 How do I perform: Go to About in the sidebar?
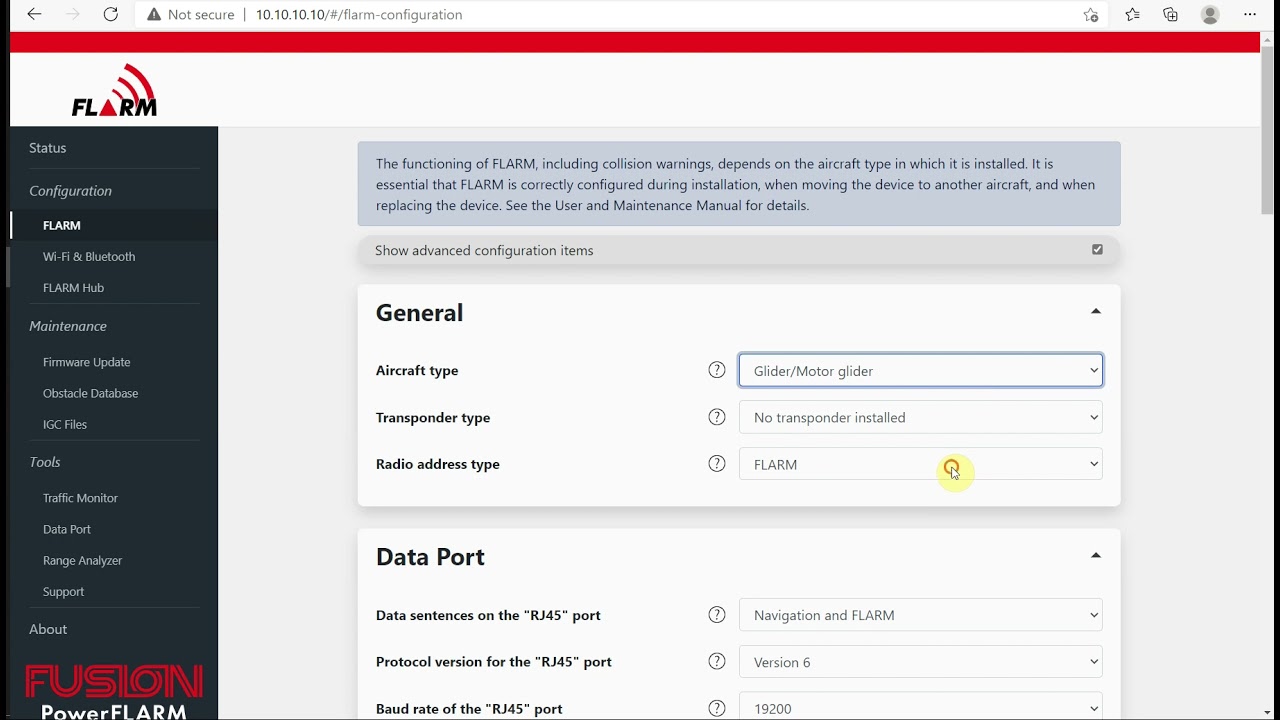48,629
